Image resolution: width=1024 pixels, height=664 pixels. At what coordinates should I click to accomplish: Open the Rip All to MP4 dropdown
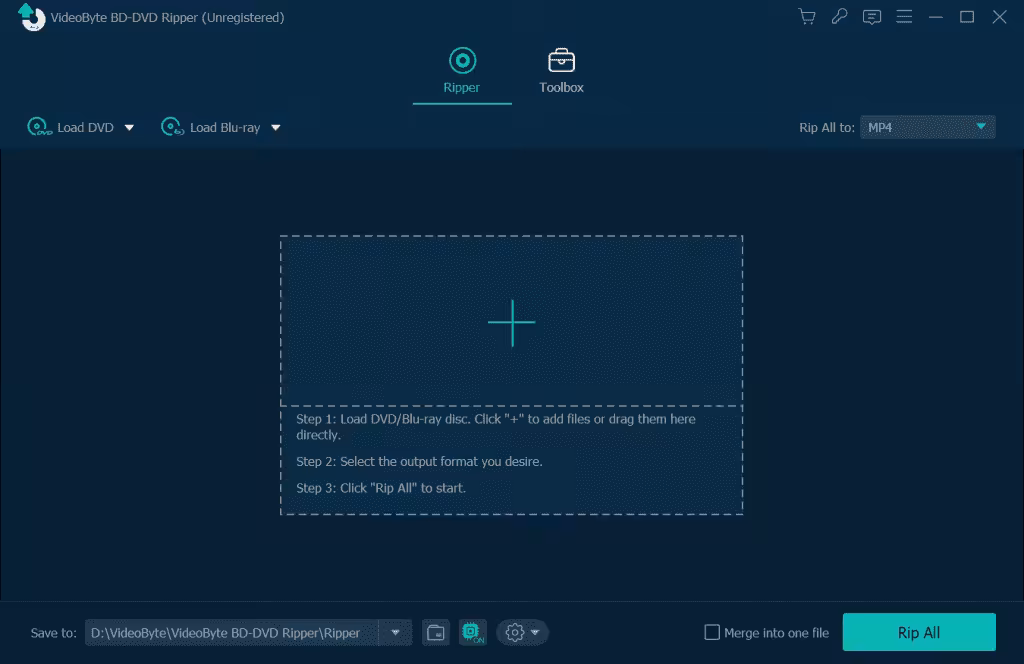(927, 127)
